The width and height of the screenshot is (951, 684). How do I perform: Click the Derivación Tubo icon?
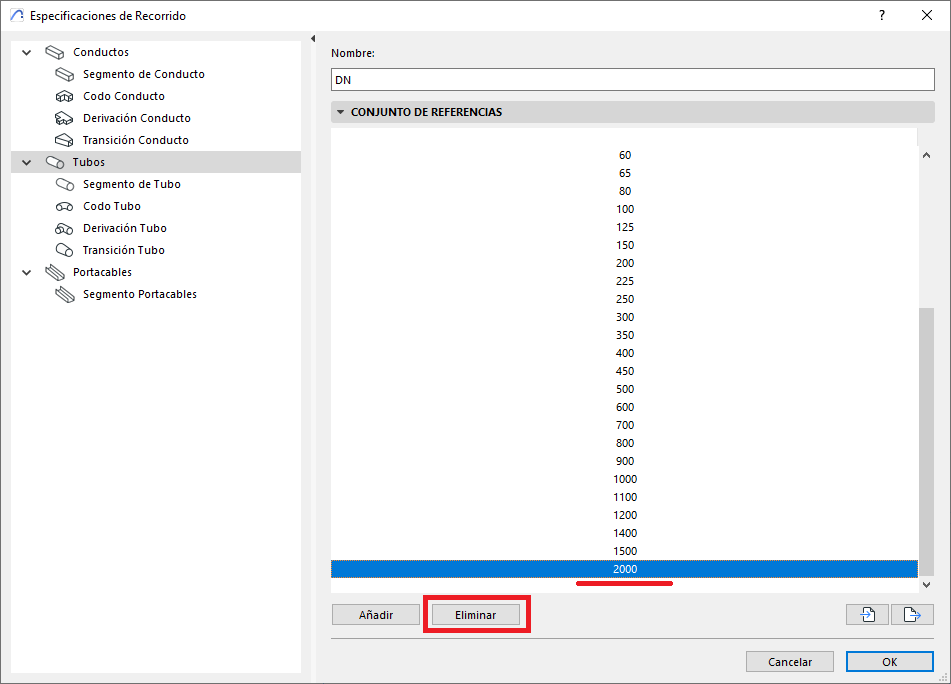[x=65, y=229]
